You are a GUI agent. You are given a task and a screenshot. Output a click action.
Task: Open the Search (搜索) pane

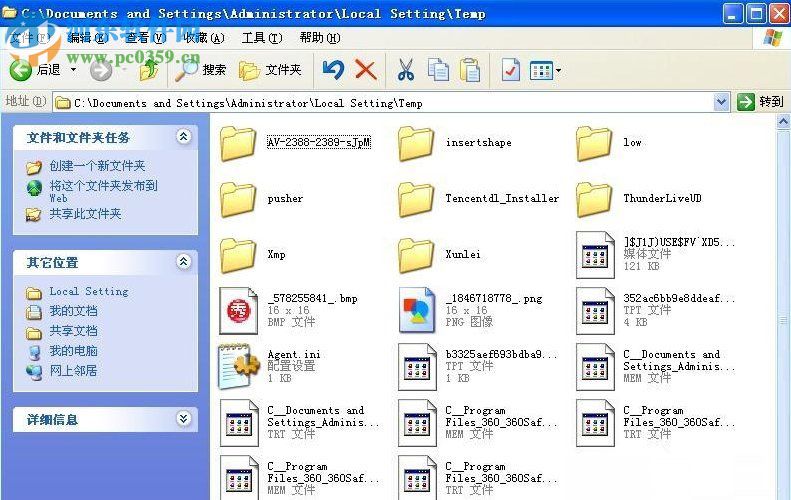(x=201, y=70)
